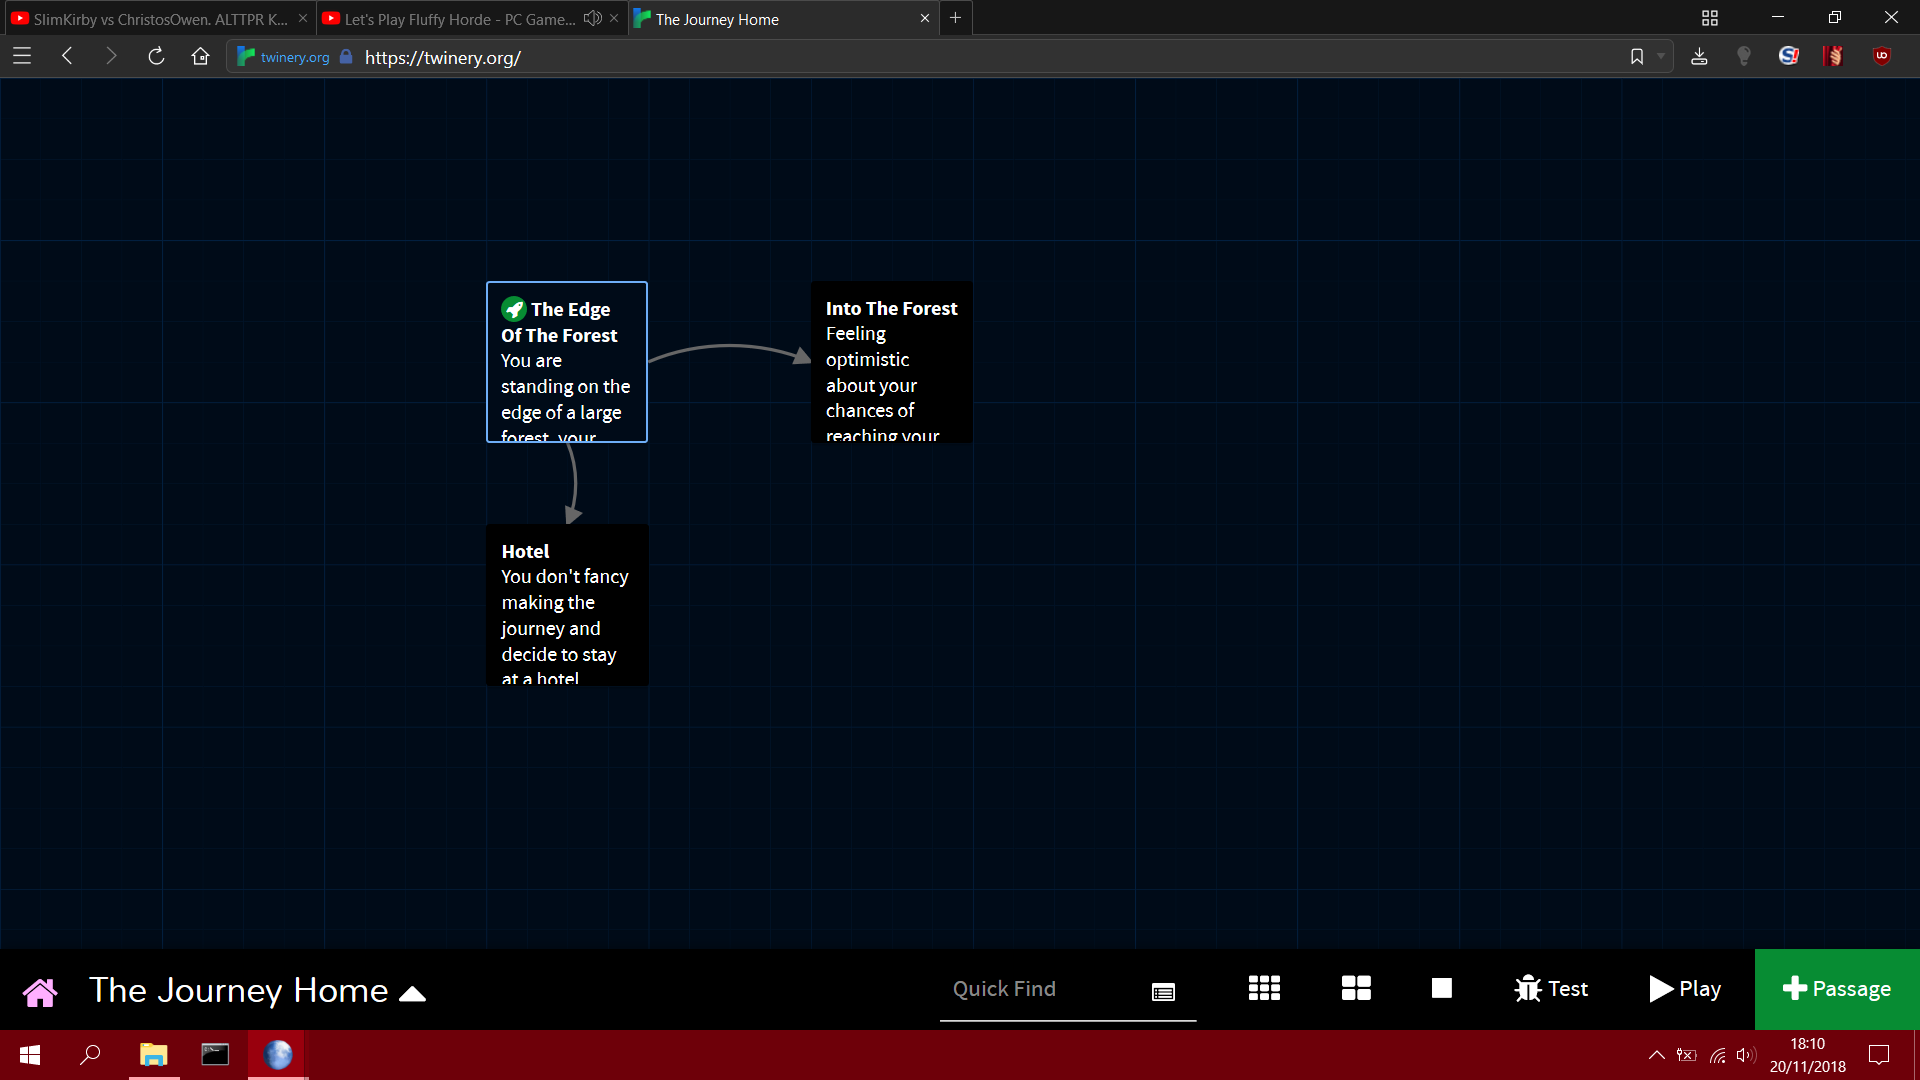Mute the Fluffy Horde tab audio
Screen dimensions: 1920x1080
click(593, 18)
